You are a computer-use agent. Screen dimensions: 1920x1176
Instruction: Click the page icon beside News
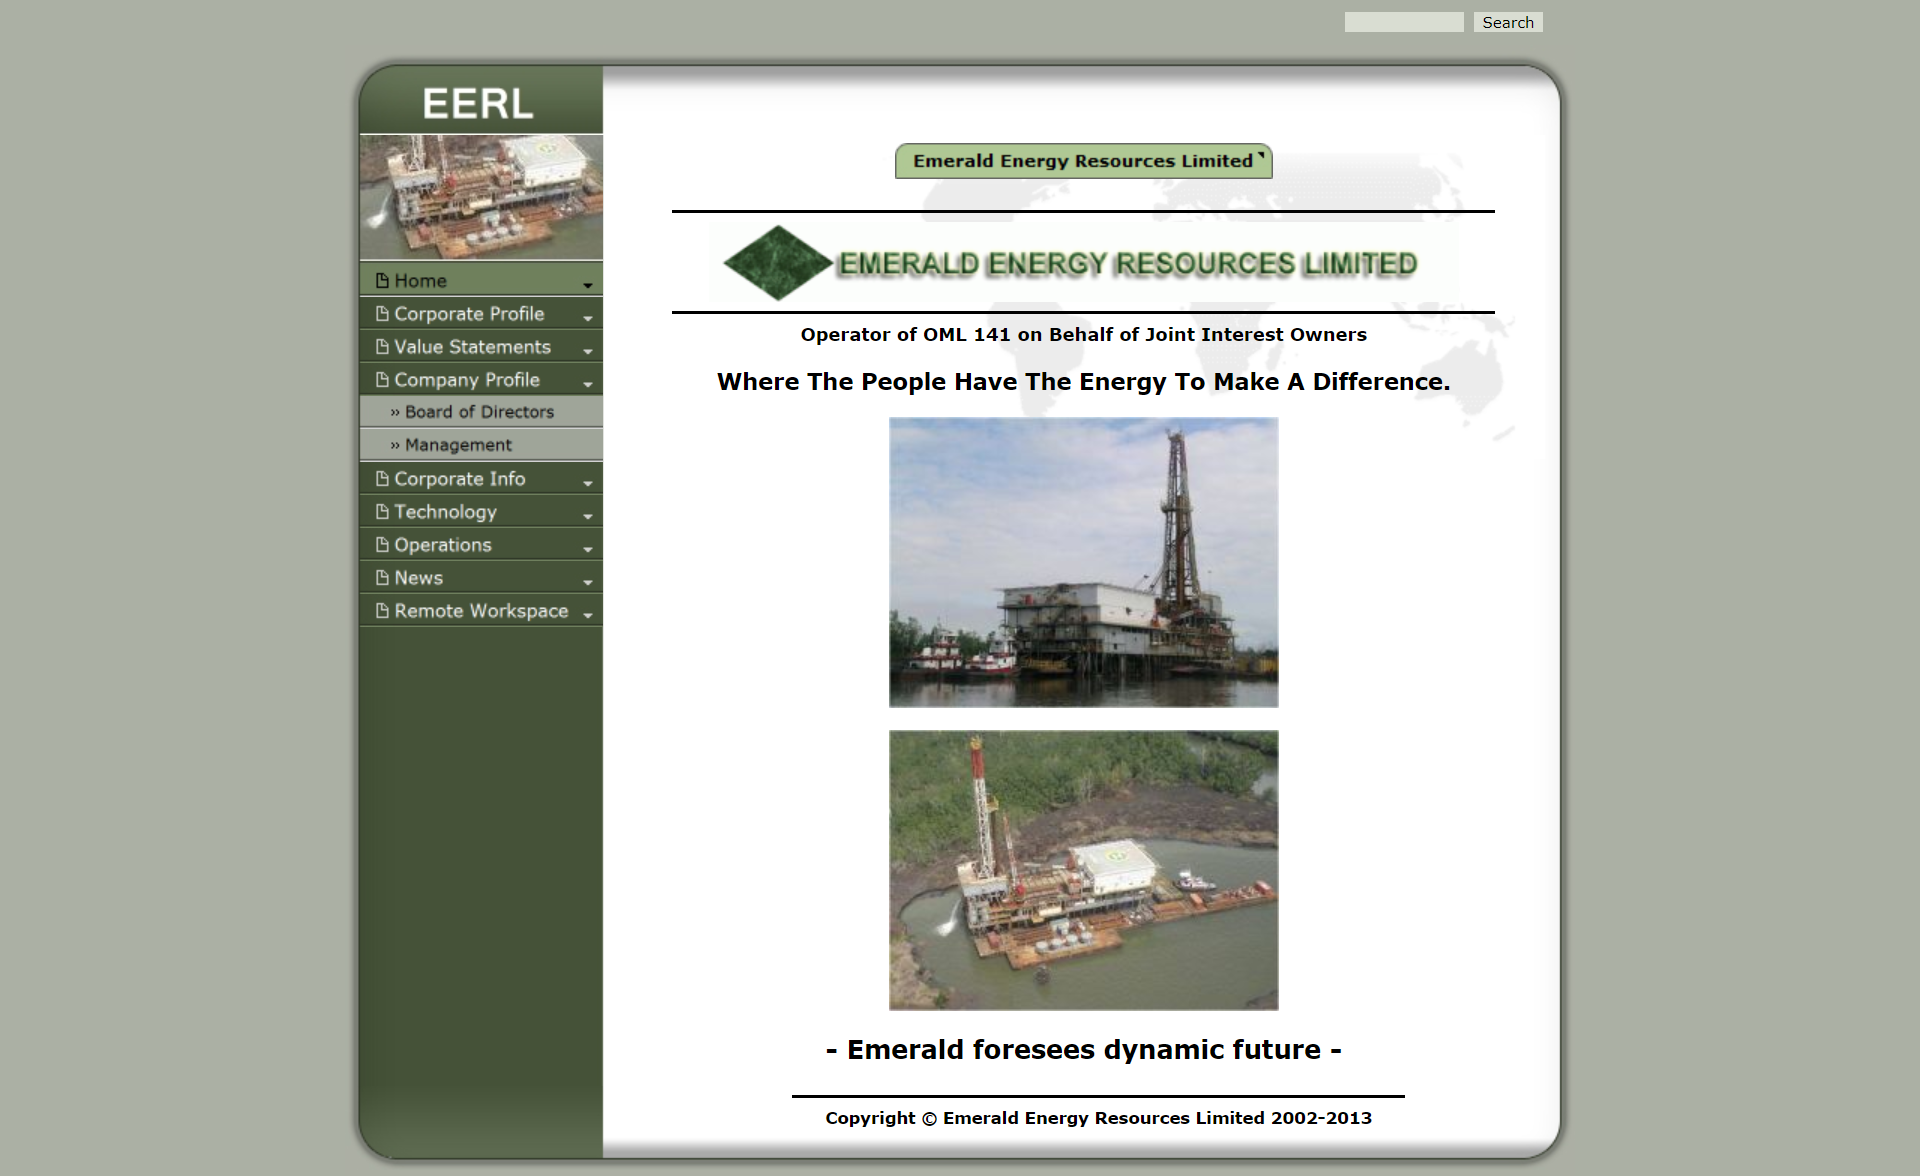pos(382,577)
